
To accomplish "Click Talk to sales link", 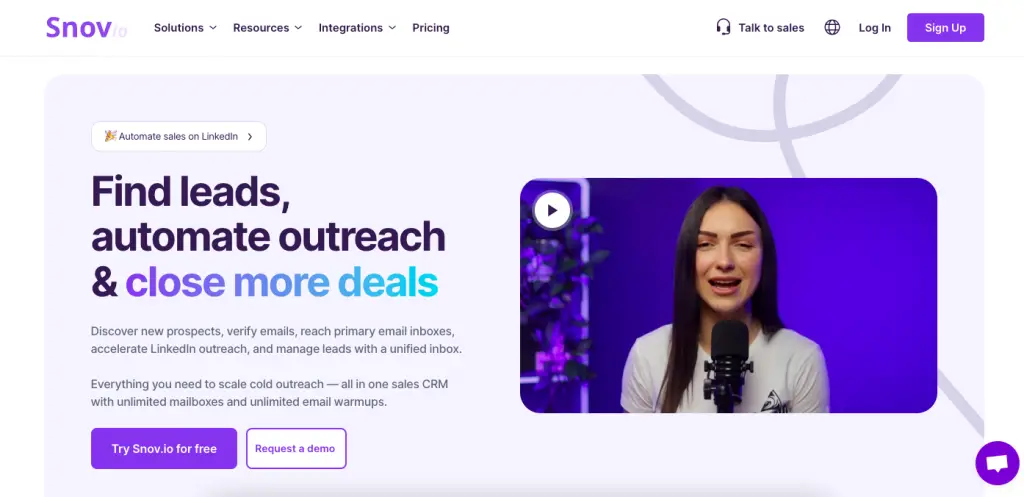I will 771,27.
